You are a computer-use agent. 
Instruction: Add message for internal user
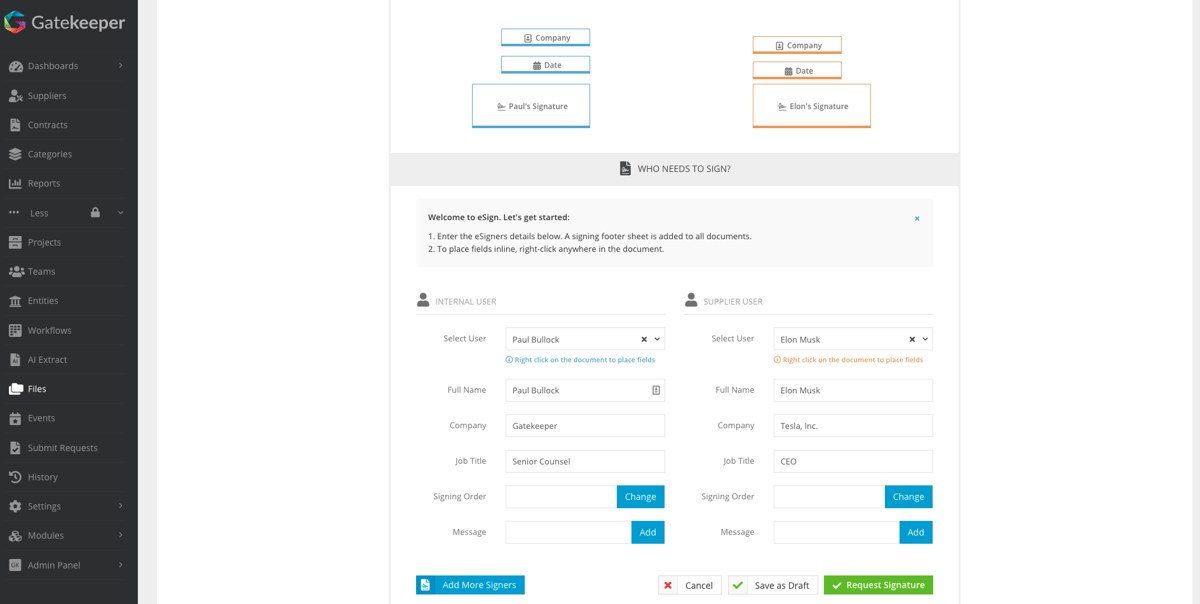click(x=648, y=532)
